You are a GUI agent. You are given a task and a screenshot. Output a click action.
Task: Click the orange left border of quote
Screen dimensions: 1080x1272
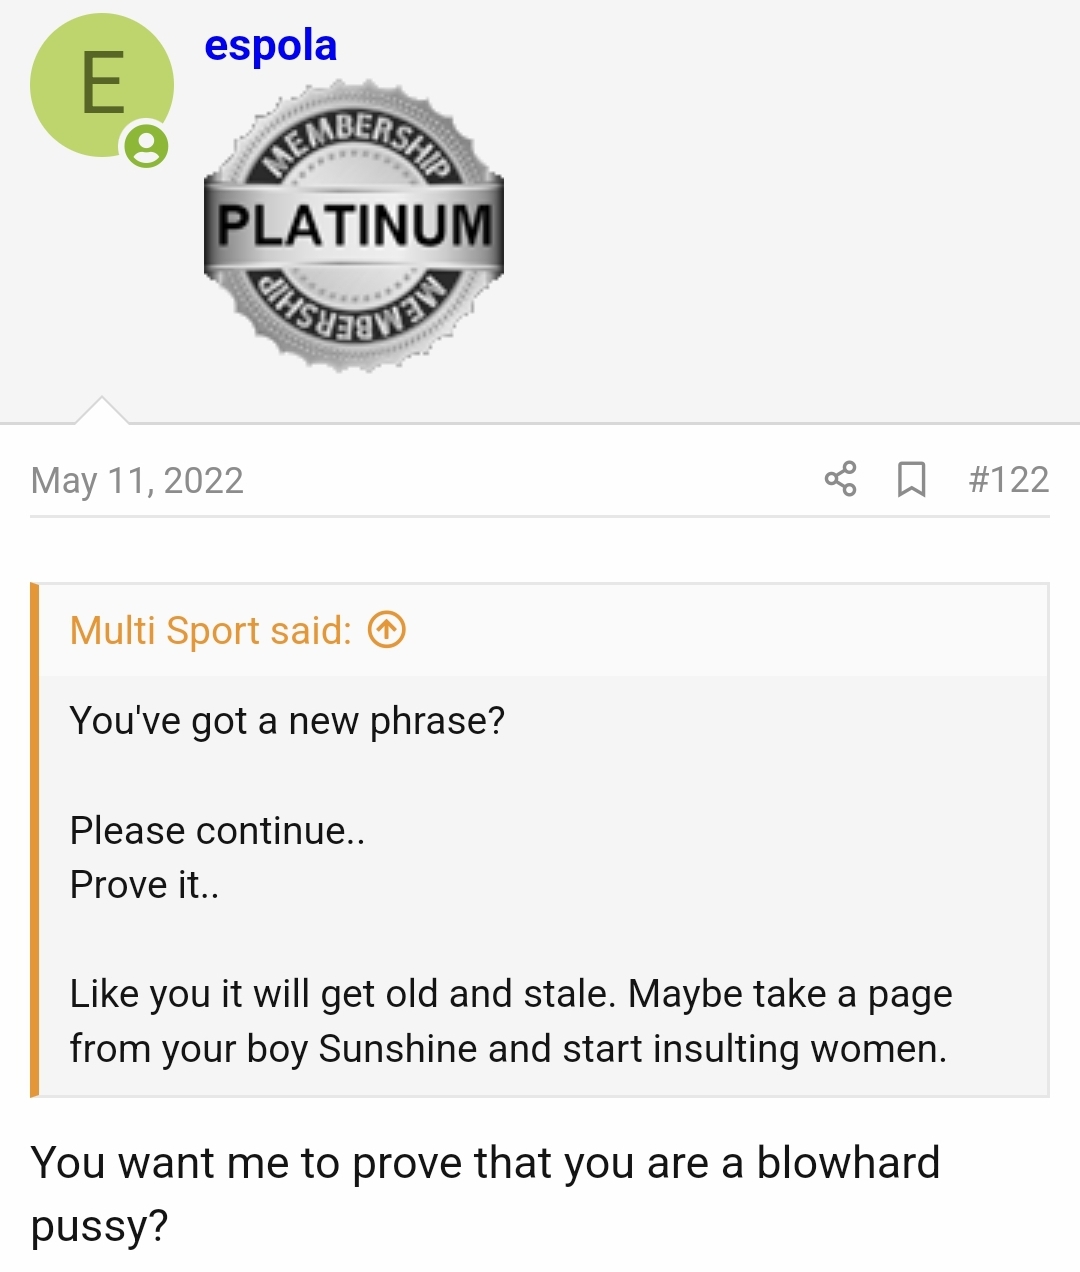pyautogui.click(x=34, y=840)
